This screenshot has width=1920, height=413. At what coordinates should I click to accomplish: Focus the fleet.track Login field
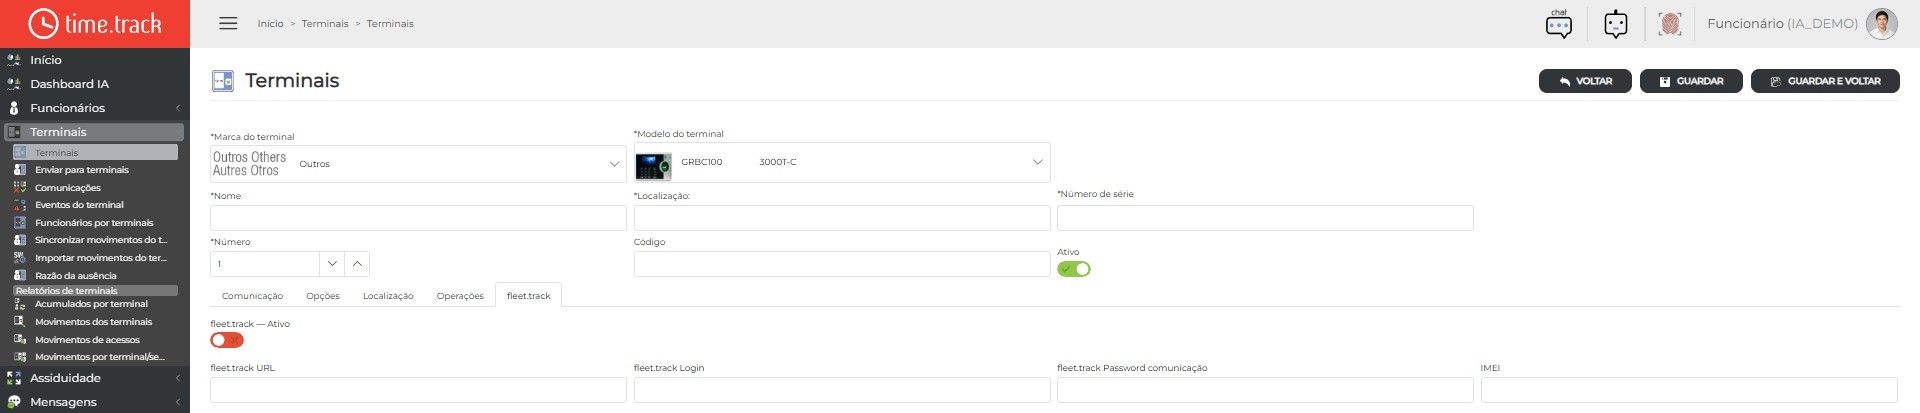click(x=842, y=390)
